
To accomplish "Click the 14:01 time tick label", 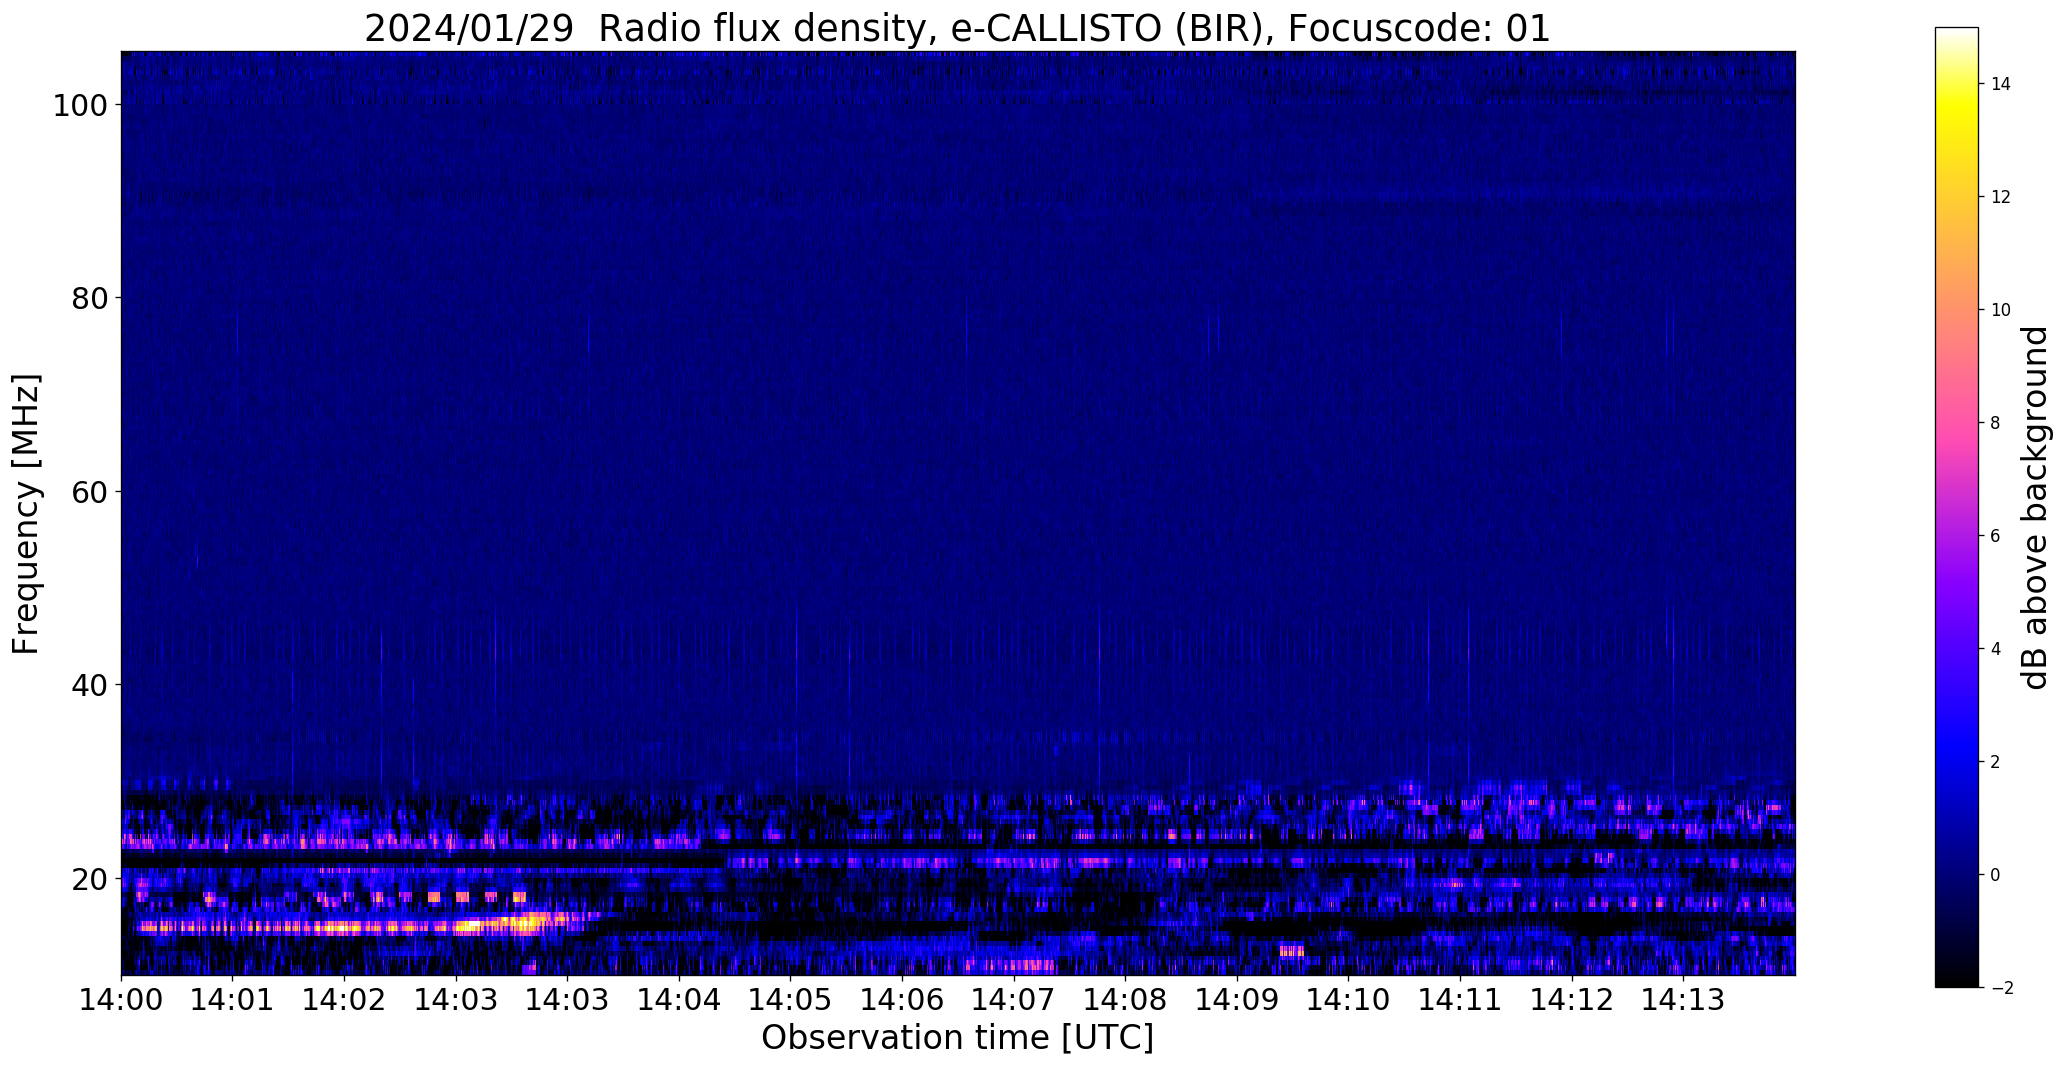I will click(233, 999).
